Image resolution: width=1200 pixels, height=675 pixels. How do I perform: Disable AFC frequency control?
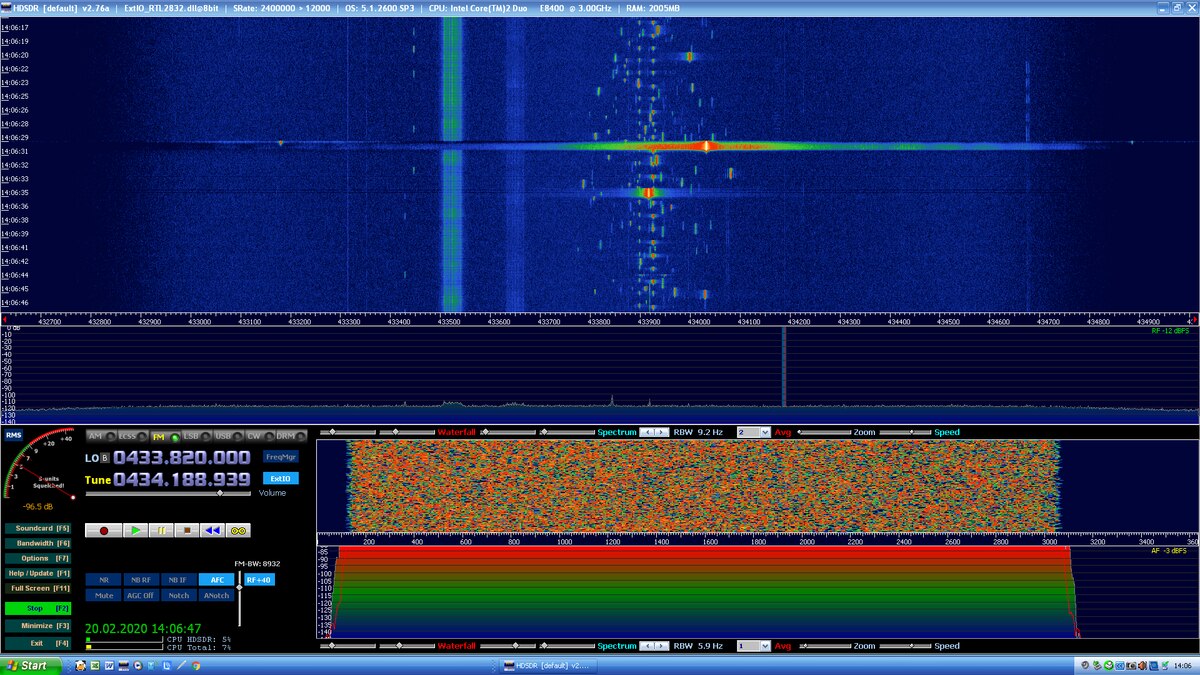pyautogui.click(x=216, y=580)
